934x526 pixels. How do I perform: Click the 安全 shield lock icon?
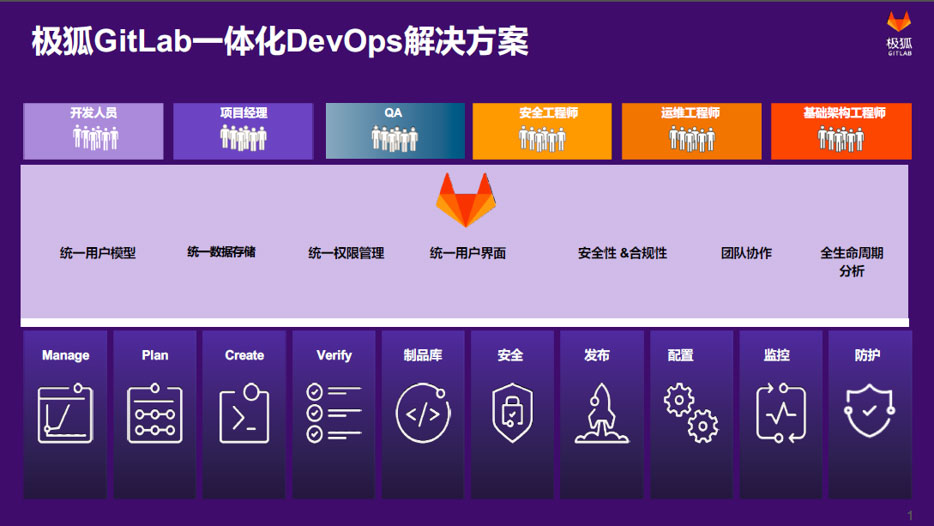click(512, 413)
